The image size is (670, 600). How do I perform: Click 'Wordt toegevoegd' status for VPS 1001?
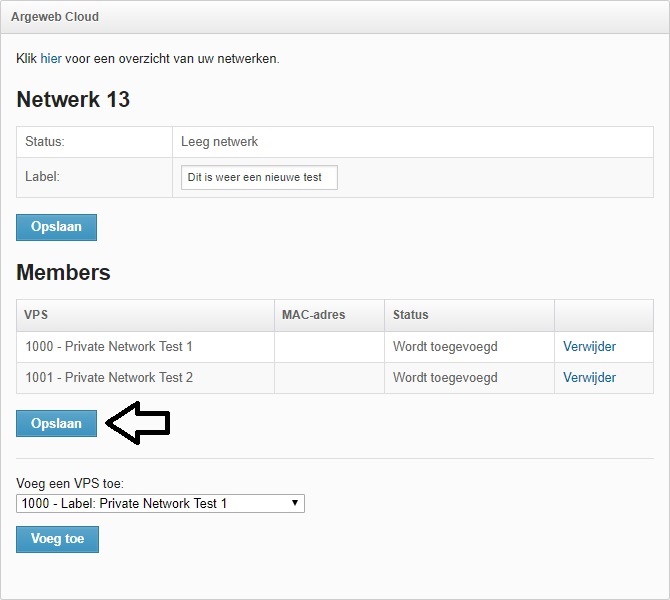click(445, 378)
